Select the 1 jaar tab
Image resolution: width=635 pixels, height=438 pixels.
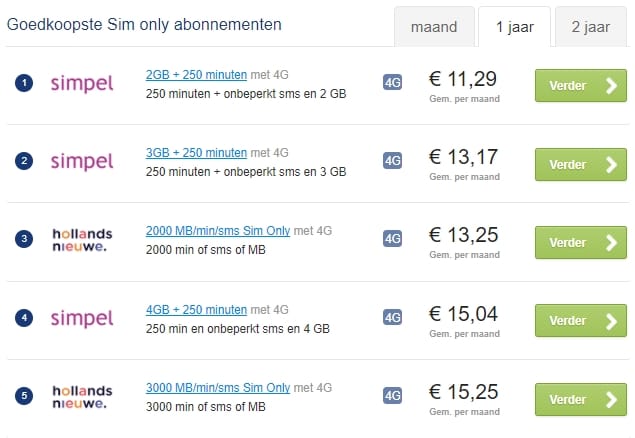pos(515,27)
